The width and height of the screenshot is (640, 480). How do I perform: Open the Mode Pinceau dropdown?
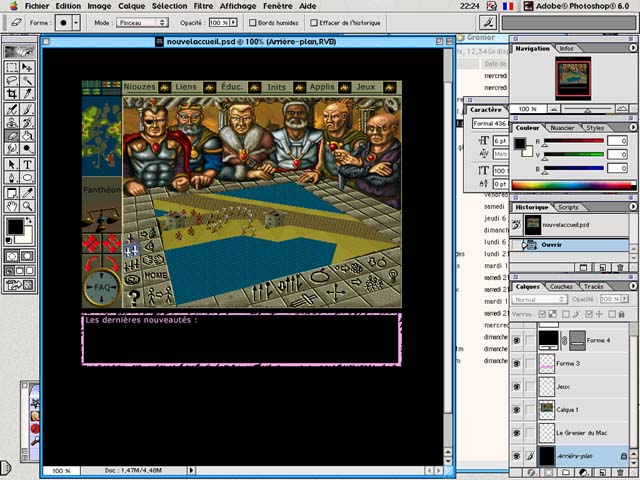(x=142, y=23)
